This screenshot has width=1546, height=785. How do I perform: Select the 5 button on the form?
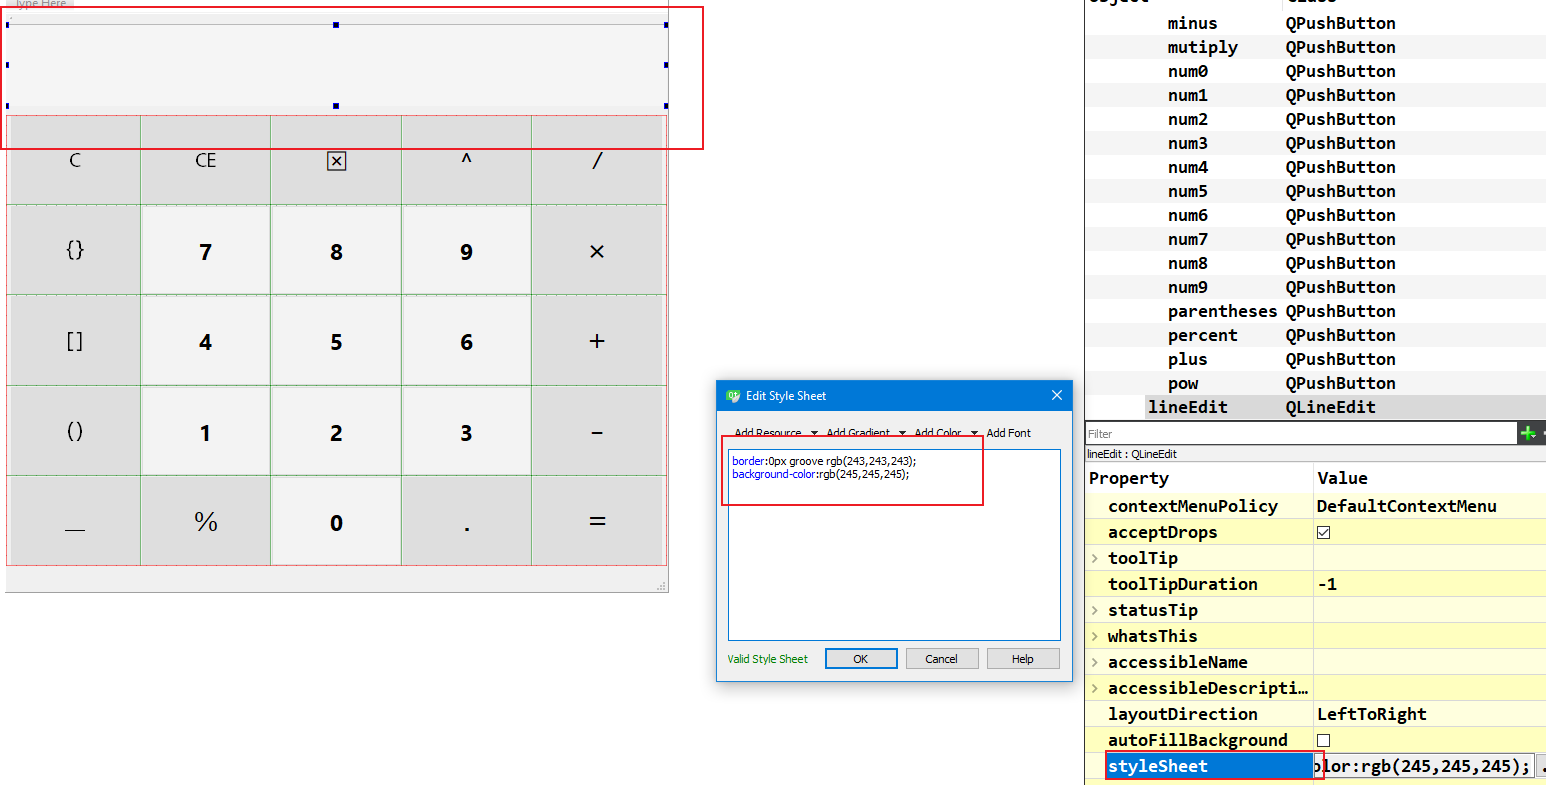point(336,342)
